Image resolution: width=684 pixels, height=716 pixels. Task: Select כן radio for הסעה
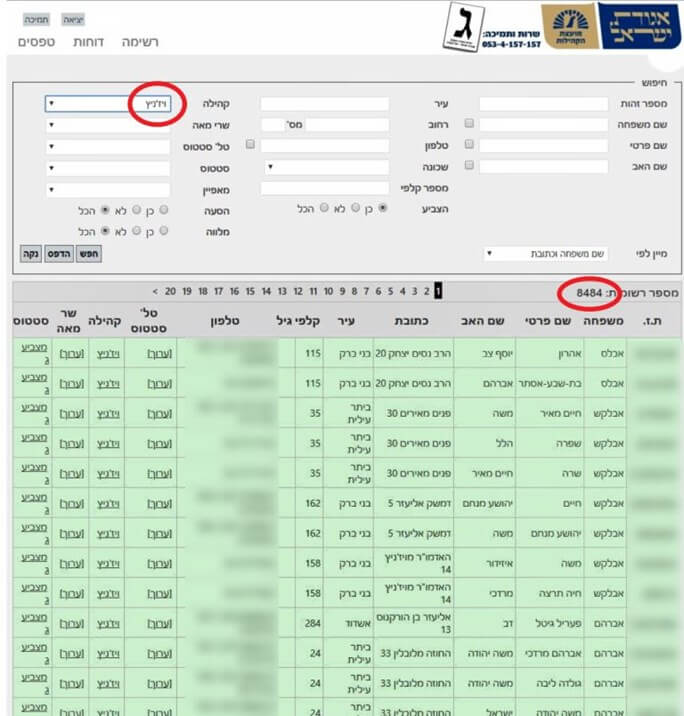click(x=164, y=211)
